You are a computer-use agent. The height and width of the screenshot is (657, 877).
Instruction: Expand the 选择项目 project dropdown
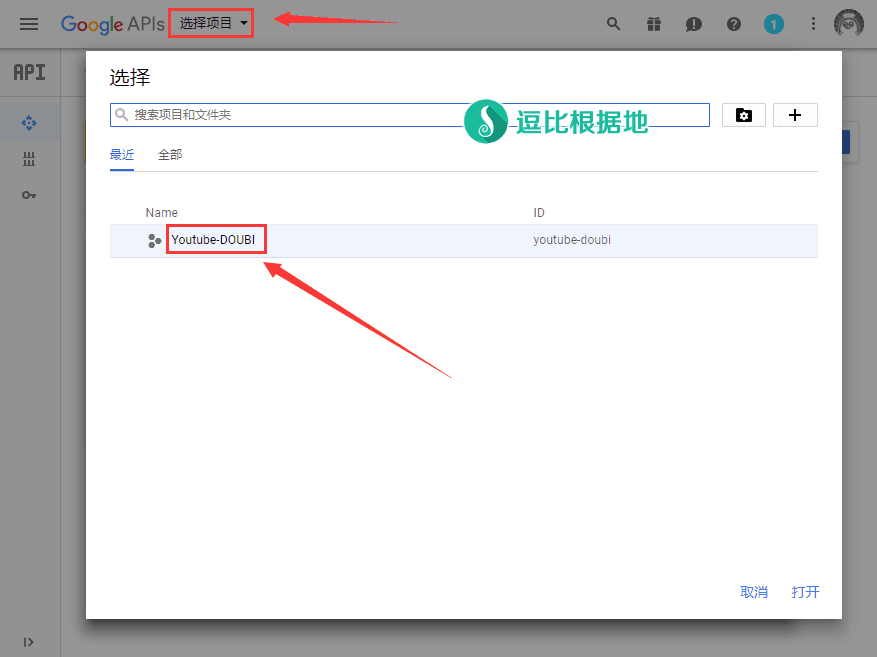(212, 23)
